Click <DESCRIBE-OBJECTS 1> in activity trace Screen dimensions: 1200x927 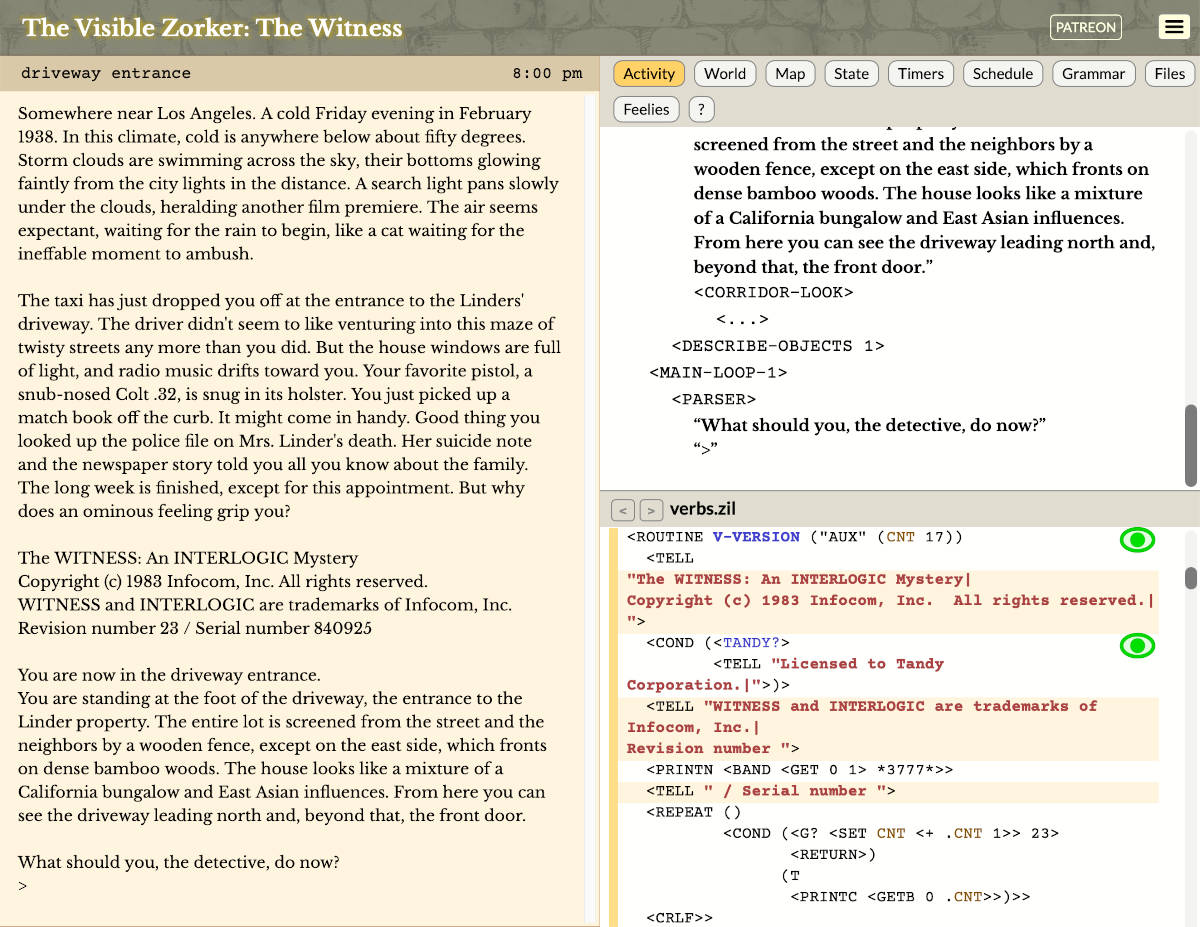[x=778, y=346]
